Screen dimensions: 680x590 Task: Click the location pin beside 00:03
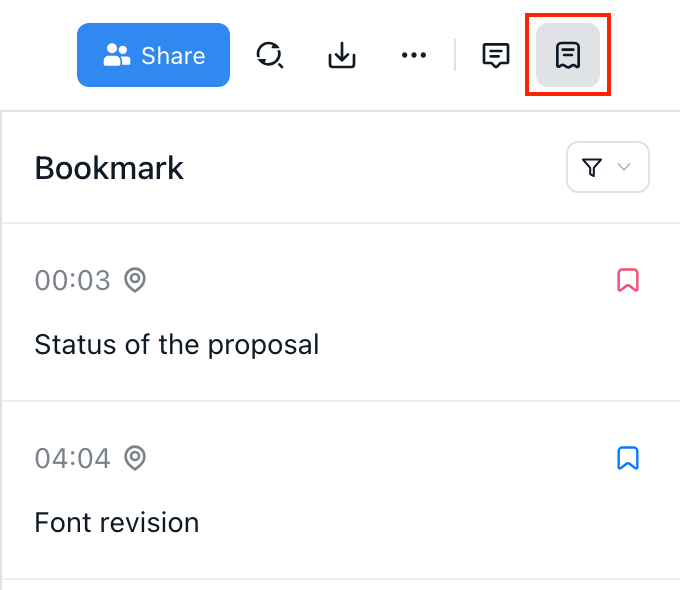(135, 280)
